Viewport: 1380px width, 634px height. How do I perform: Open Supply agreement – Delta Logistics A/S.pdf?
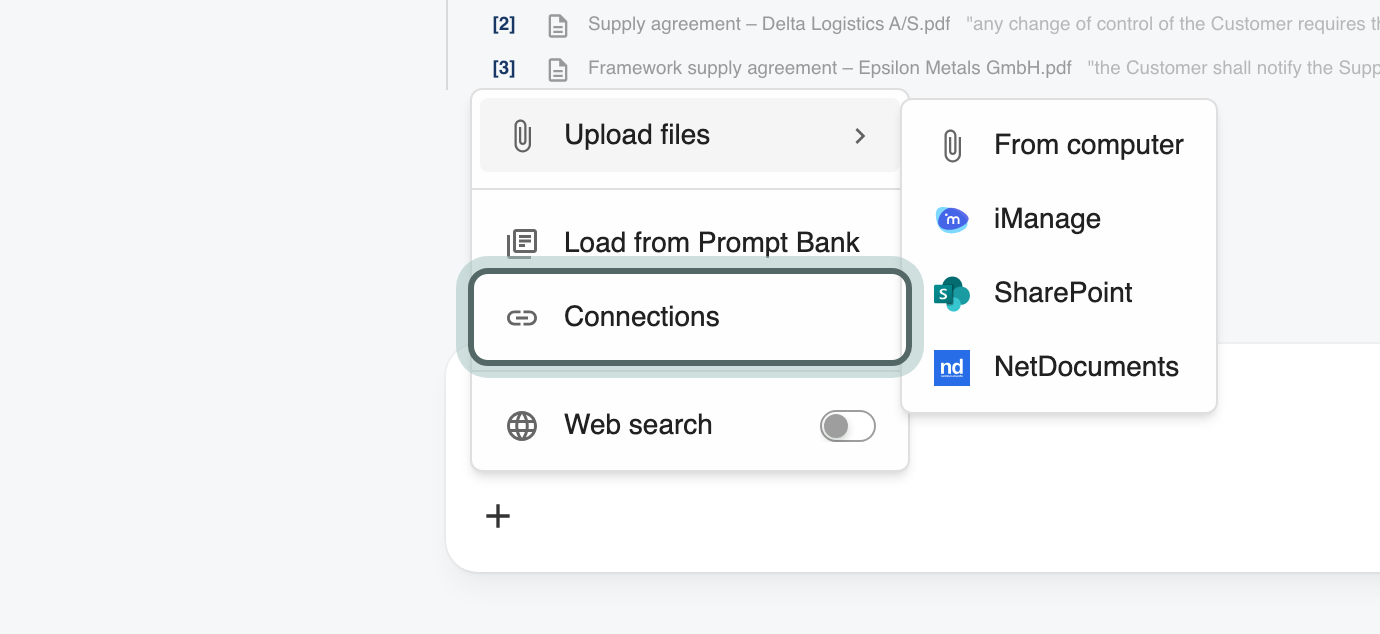(769, 24)
